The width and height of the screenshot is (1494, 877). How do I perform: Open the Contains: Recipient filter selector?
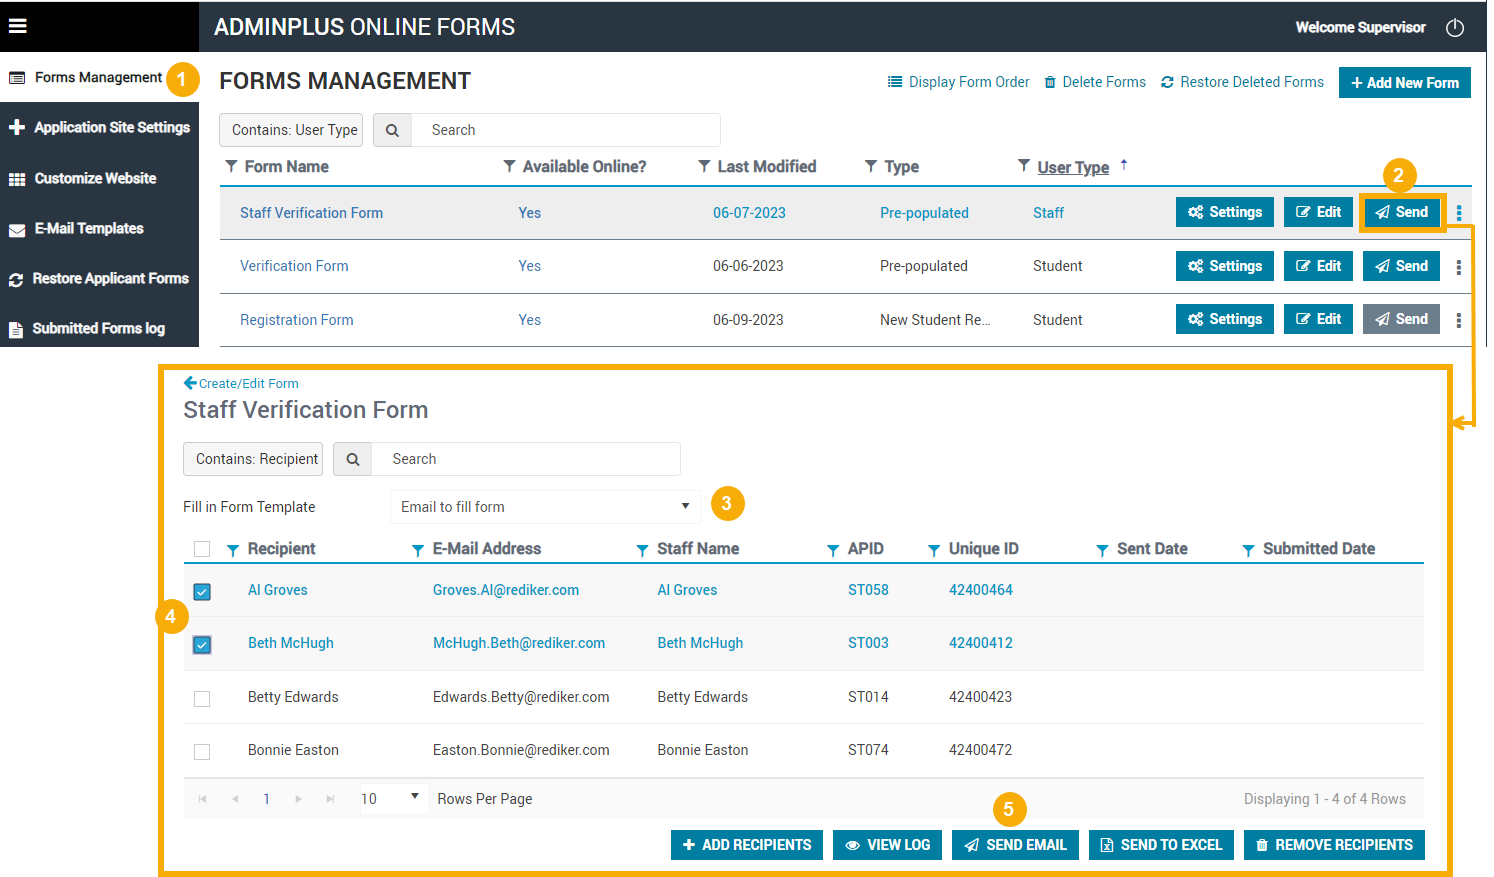click(254, 459)
